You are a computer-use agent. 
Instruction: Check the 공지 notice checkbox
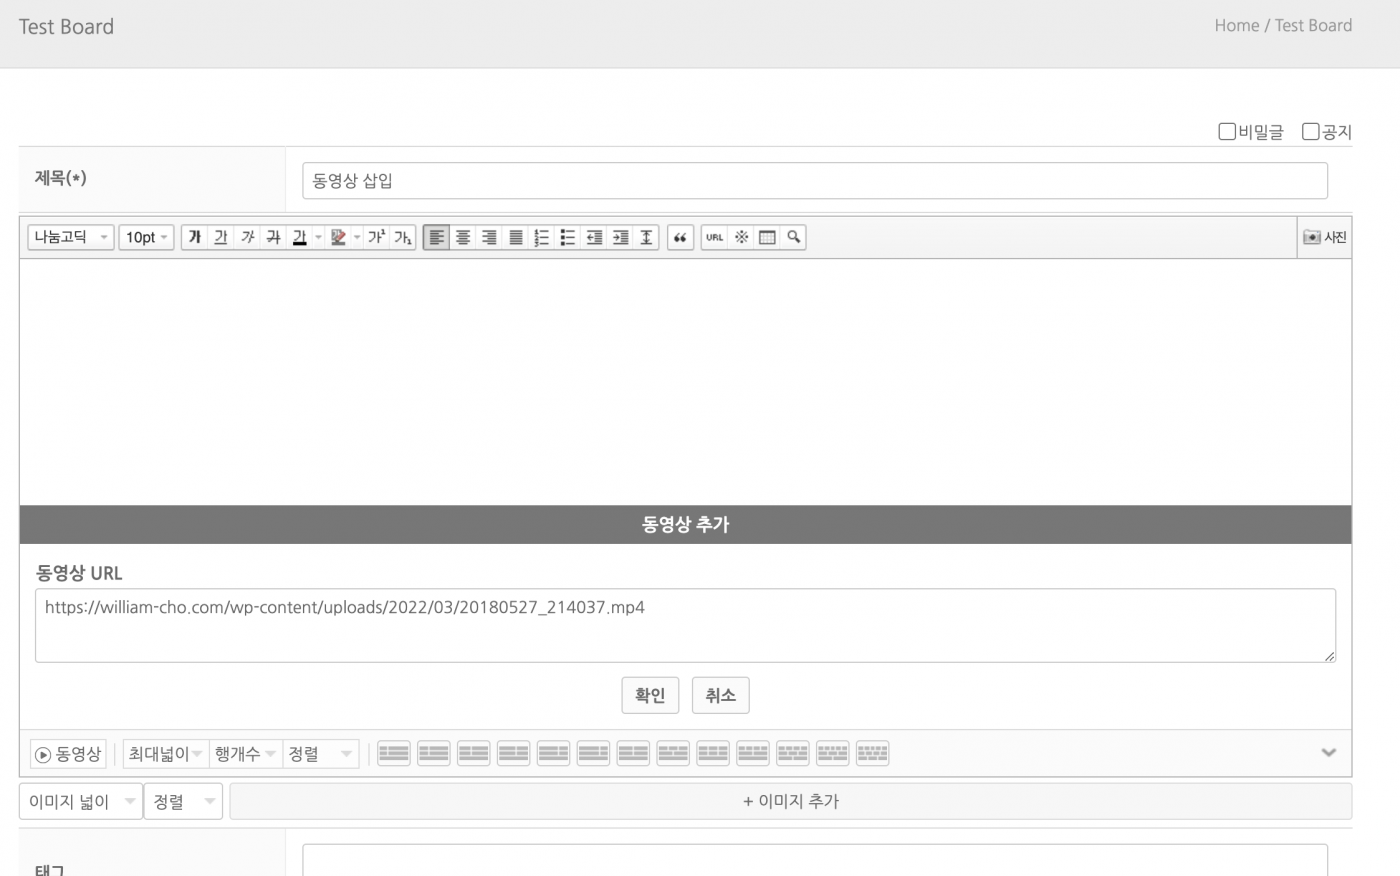click(x=1310, y=131)
